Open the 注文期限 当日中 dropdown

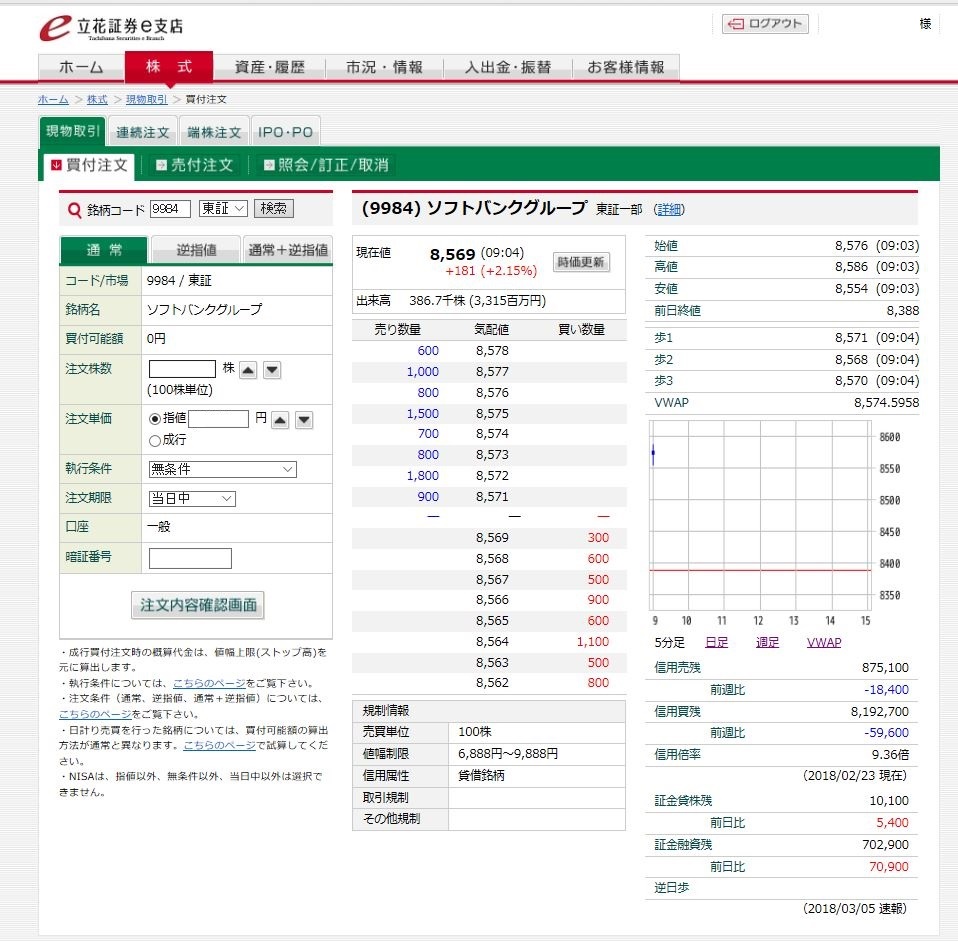[192, 499]
